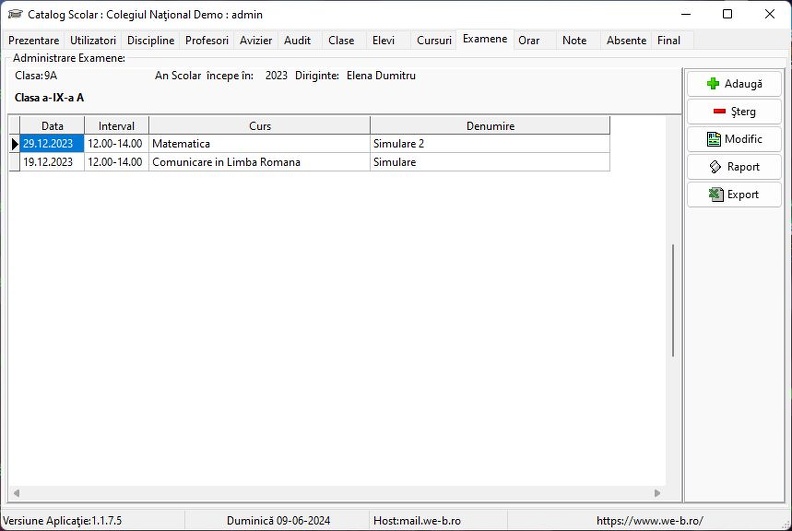Click the horizontal scrollbar right arrow
Screen dimensions: 792x531
point(657,493)
